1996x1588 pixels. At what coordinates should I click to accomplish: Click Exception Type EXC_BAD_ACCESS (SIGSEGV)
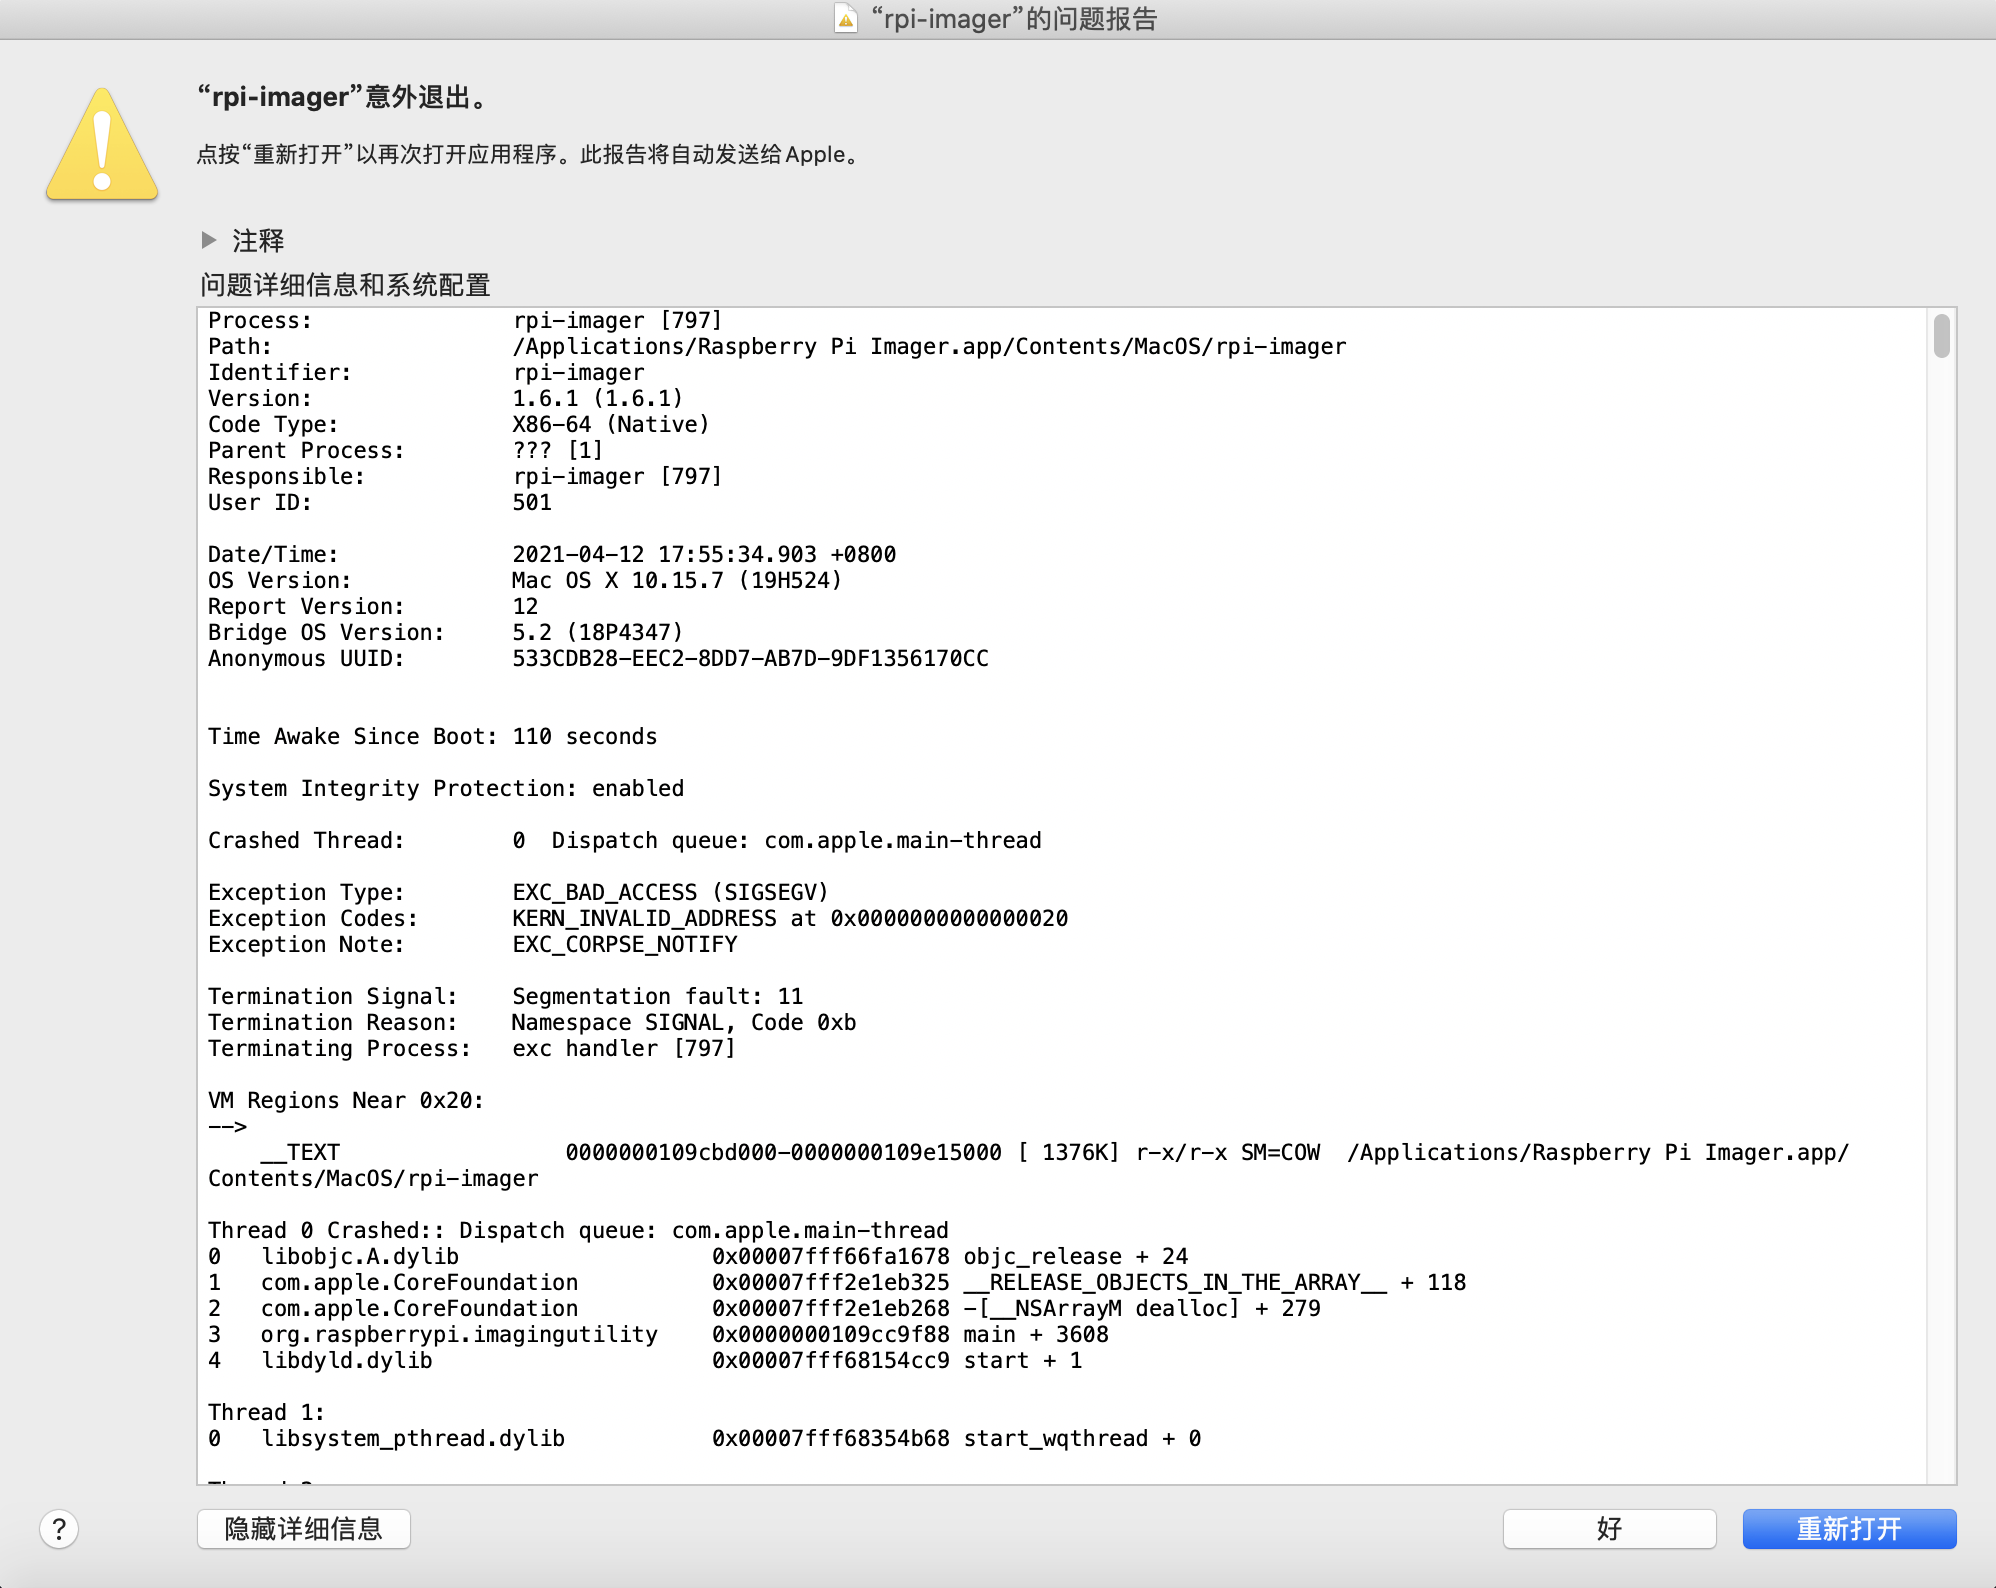(x=670, y=893)
